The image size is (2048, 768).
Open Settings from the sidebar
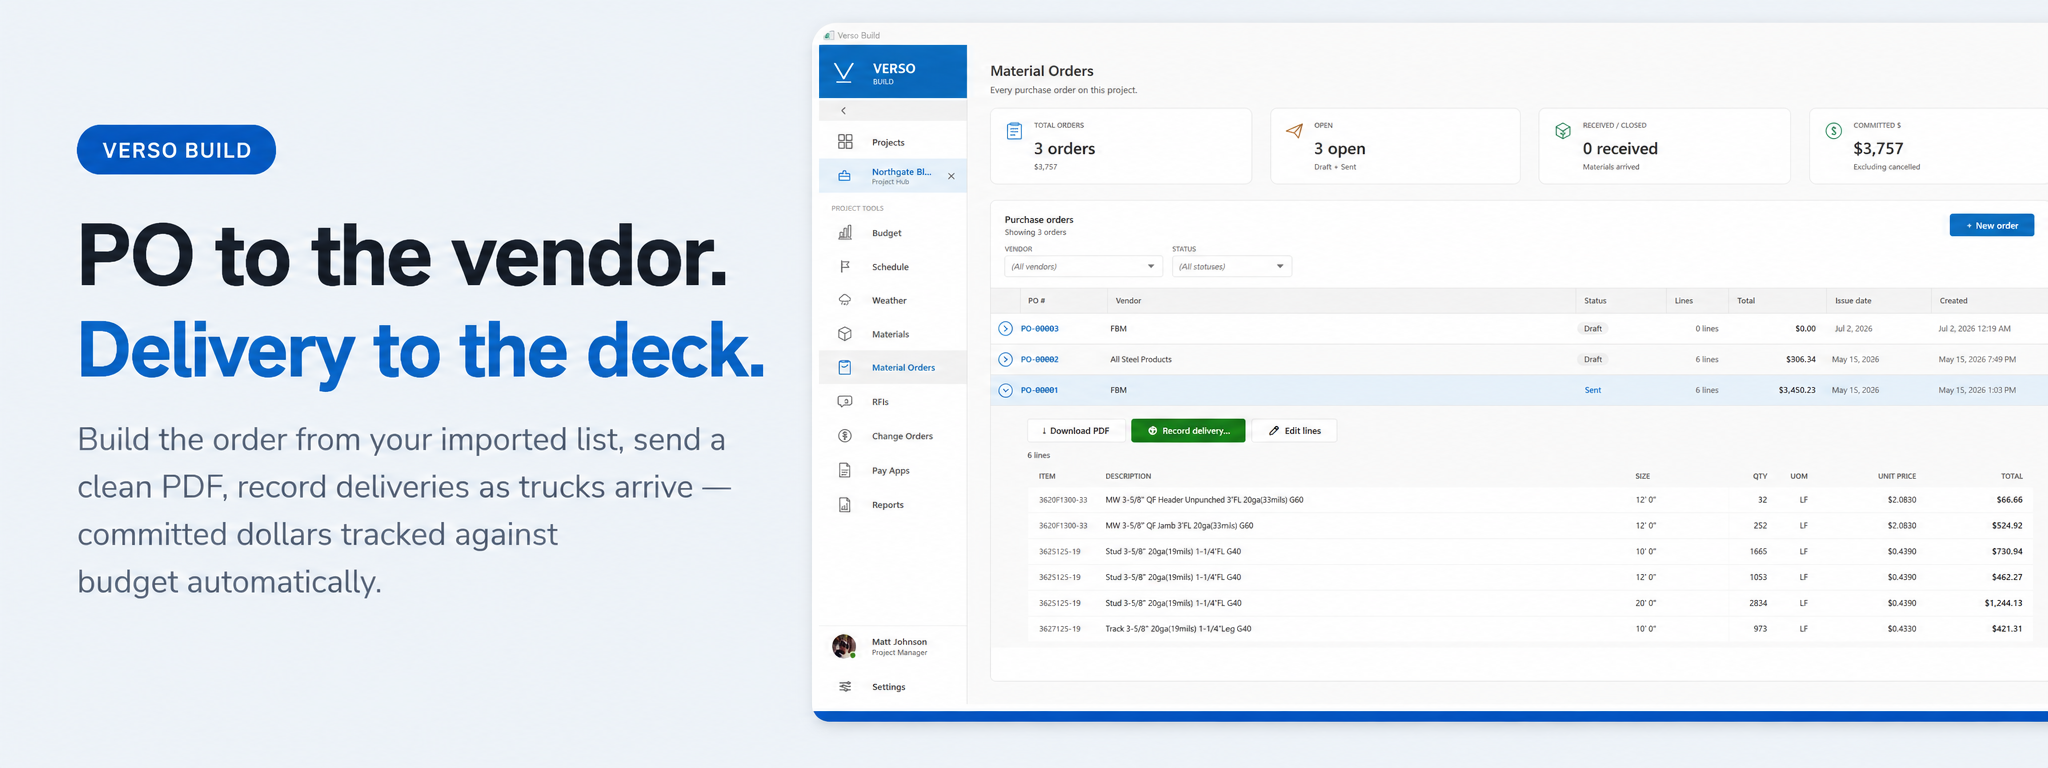pos(889,687)
